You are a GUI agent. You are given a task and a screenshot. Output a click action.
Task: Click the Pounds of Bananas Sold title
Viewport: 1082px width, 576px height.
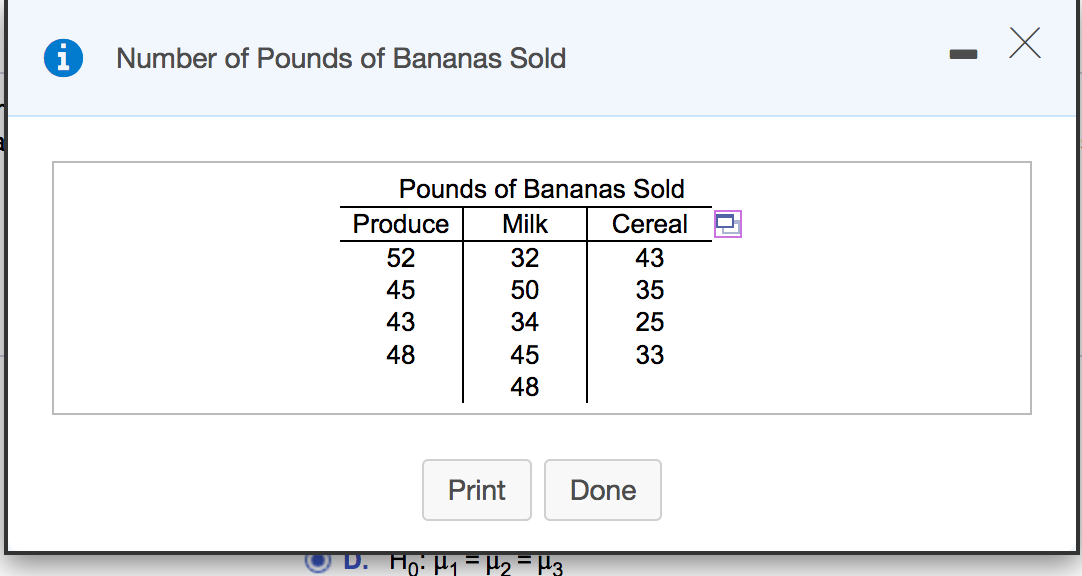pyautogui.click(x=541, y=189)
